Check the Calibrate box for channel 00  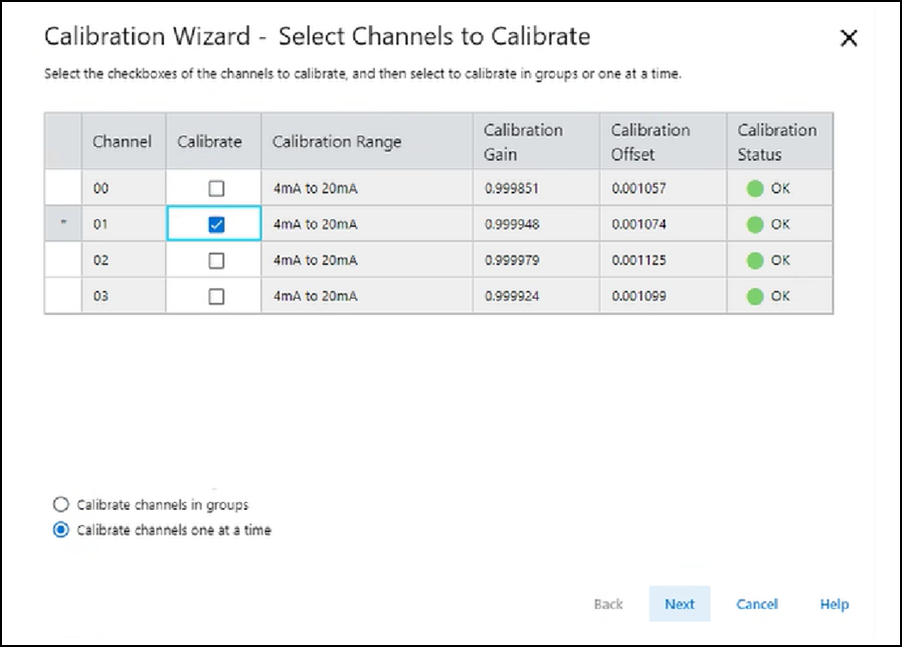coord(216,189)
